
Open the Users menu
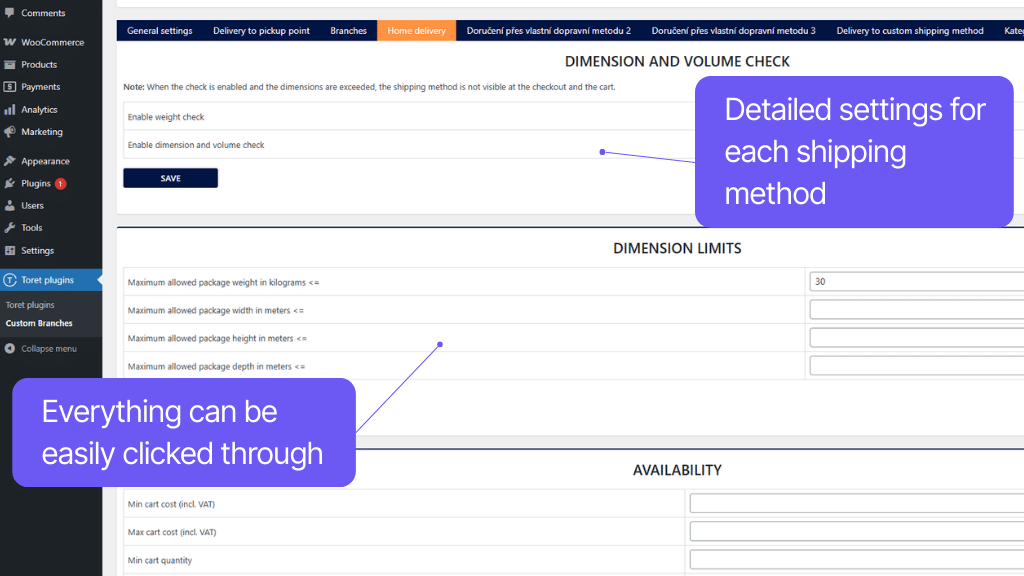coord(33,206)
